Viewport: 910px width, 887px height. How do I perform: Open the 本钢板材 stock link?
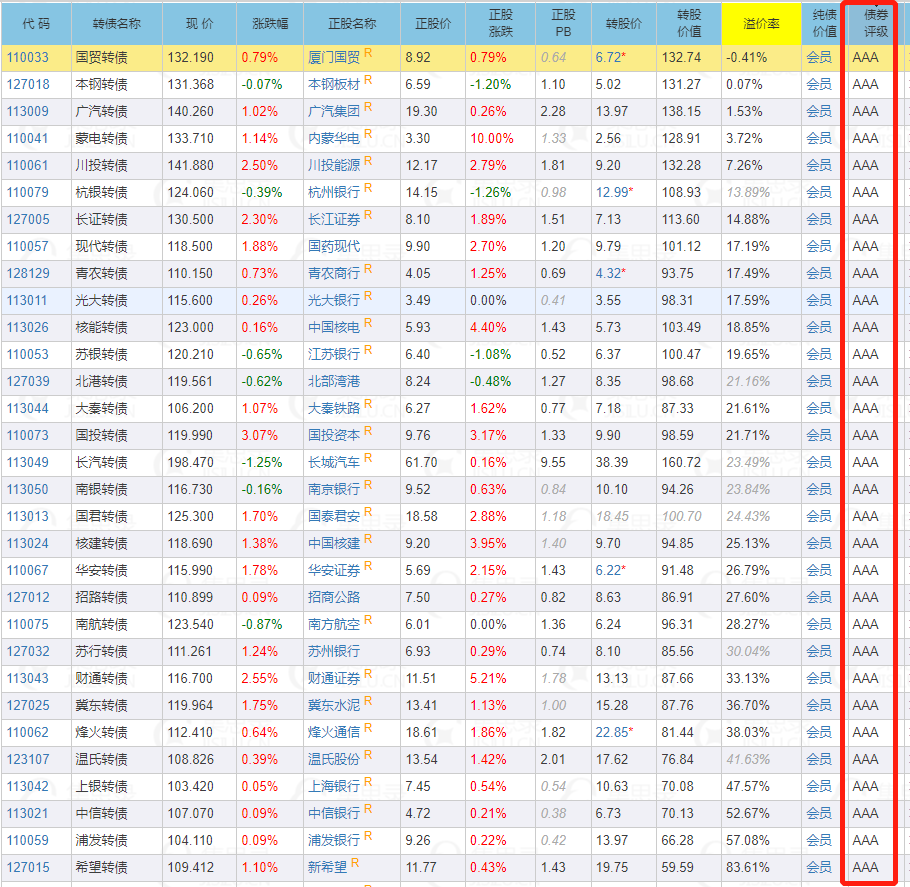[334, 85]
